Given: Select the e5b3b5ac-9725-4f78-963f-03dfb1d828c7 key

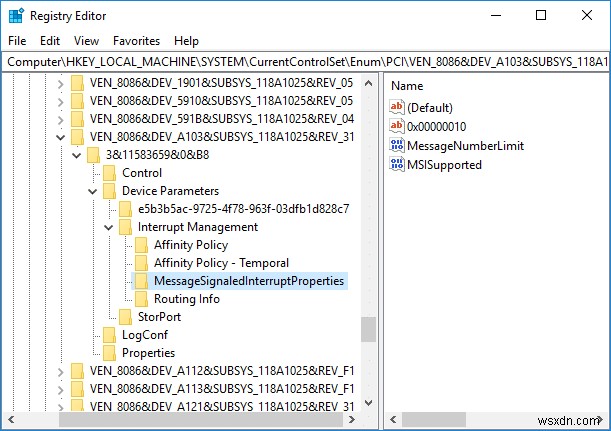Looking at the screenshot, I should (244, 209).
